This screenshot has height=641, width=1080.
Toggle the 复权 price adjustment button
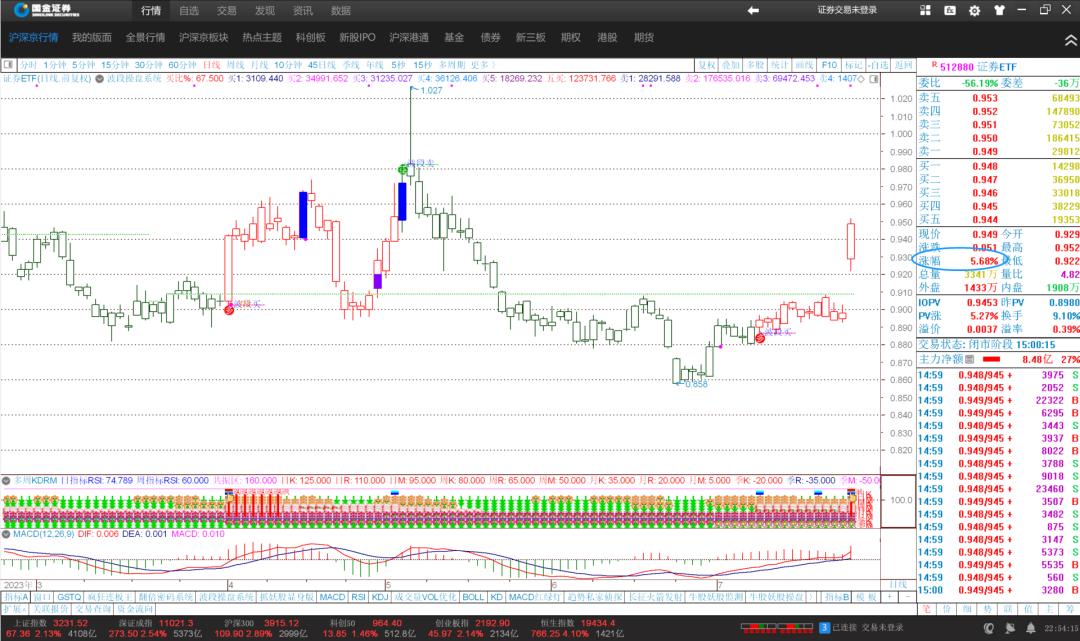pos(706,64)
